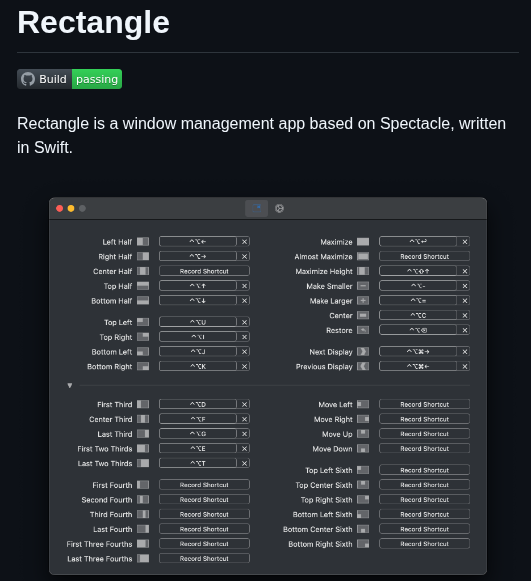Click the Center layout icon
Image resolution: width=531 pixels, height=581 pixels.
coord(363,315)
